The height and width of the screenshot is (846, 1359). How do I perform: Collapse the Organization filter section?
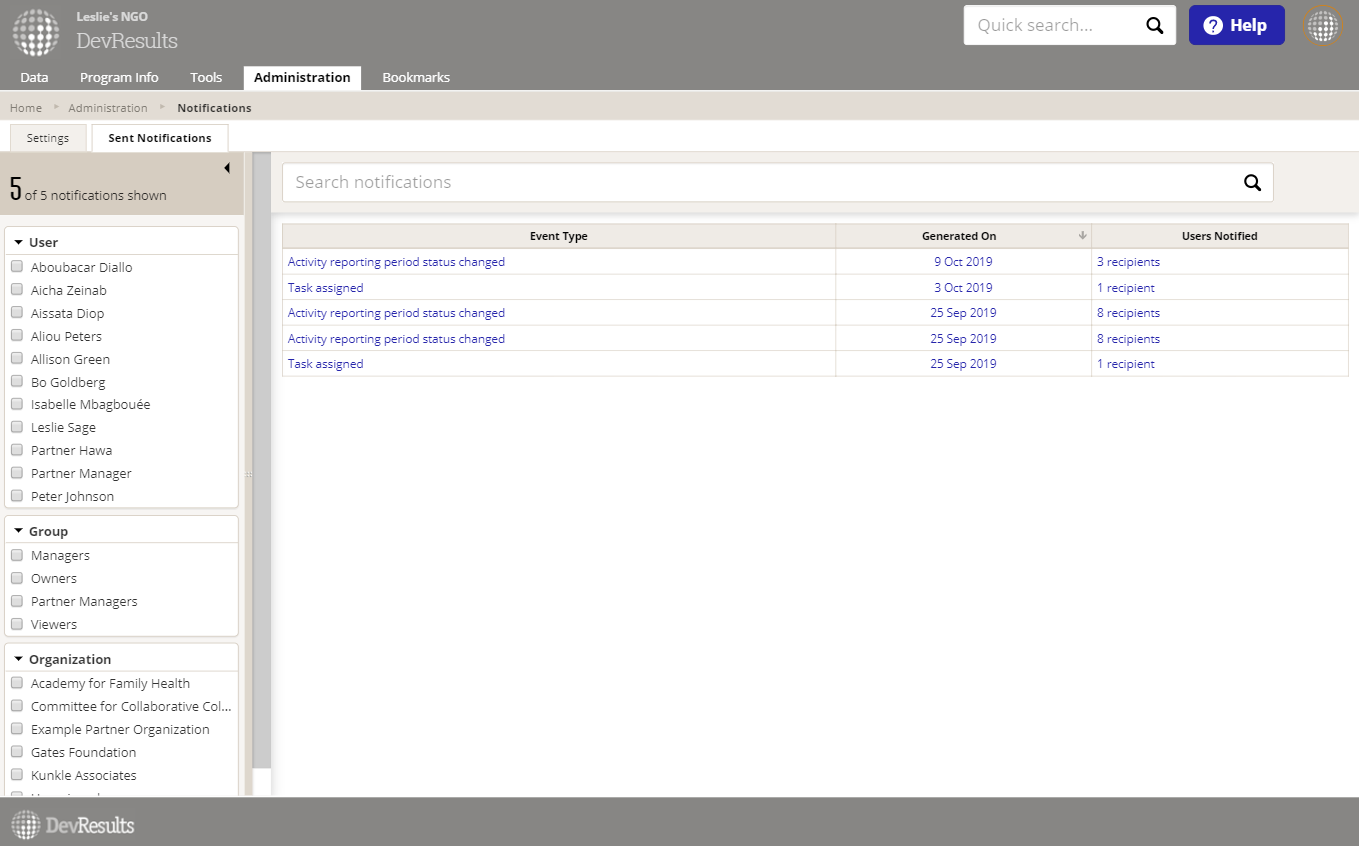pyautogui.click(x=19, y=659)
